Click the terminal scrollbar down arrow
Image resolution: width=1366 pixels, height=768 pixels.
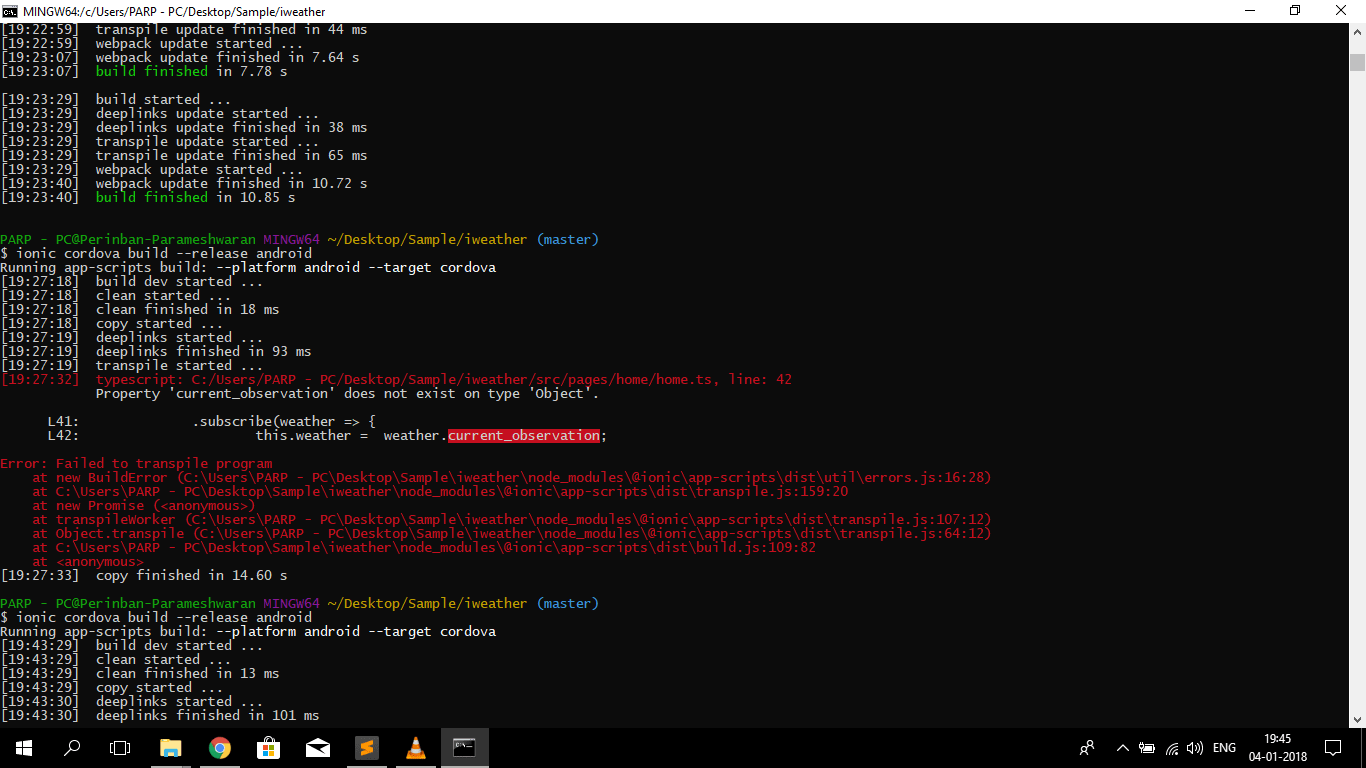(x=1357, y=718)
